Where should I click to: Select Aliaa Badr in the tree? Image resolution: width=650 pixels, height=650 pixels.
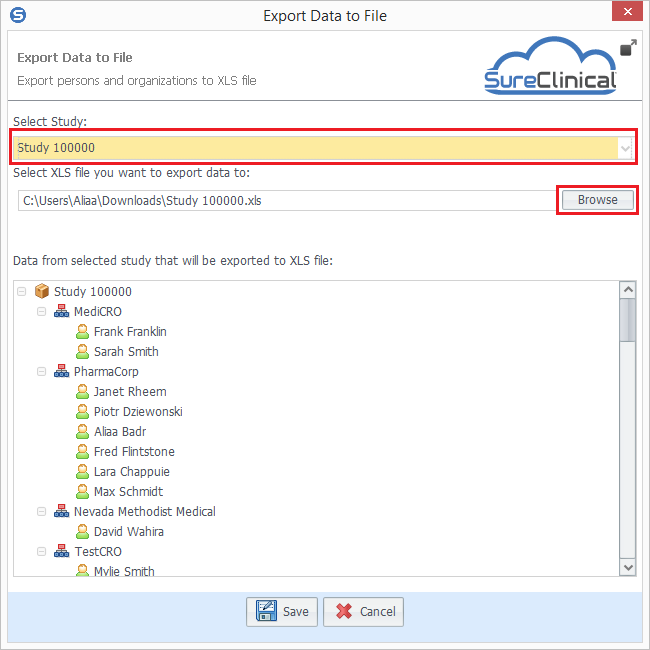click(120, 432)
